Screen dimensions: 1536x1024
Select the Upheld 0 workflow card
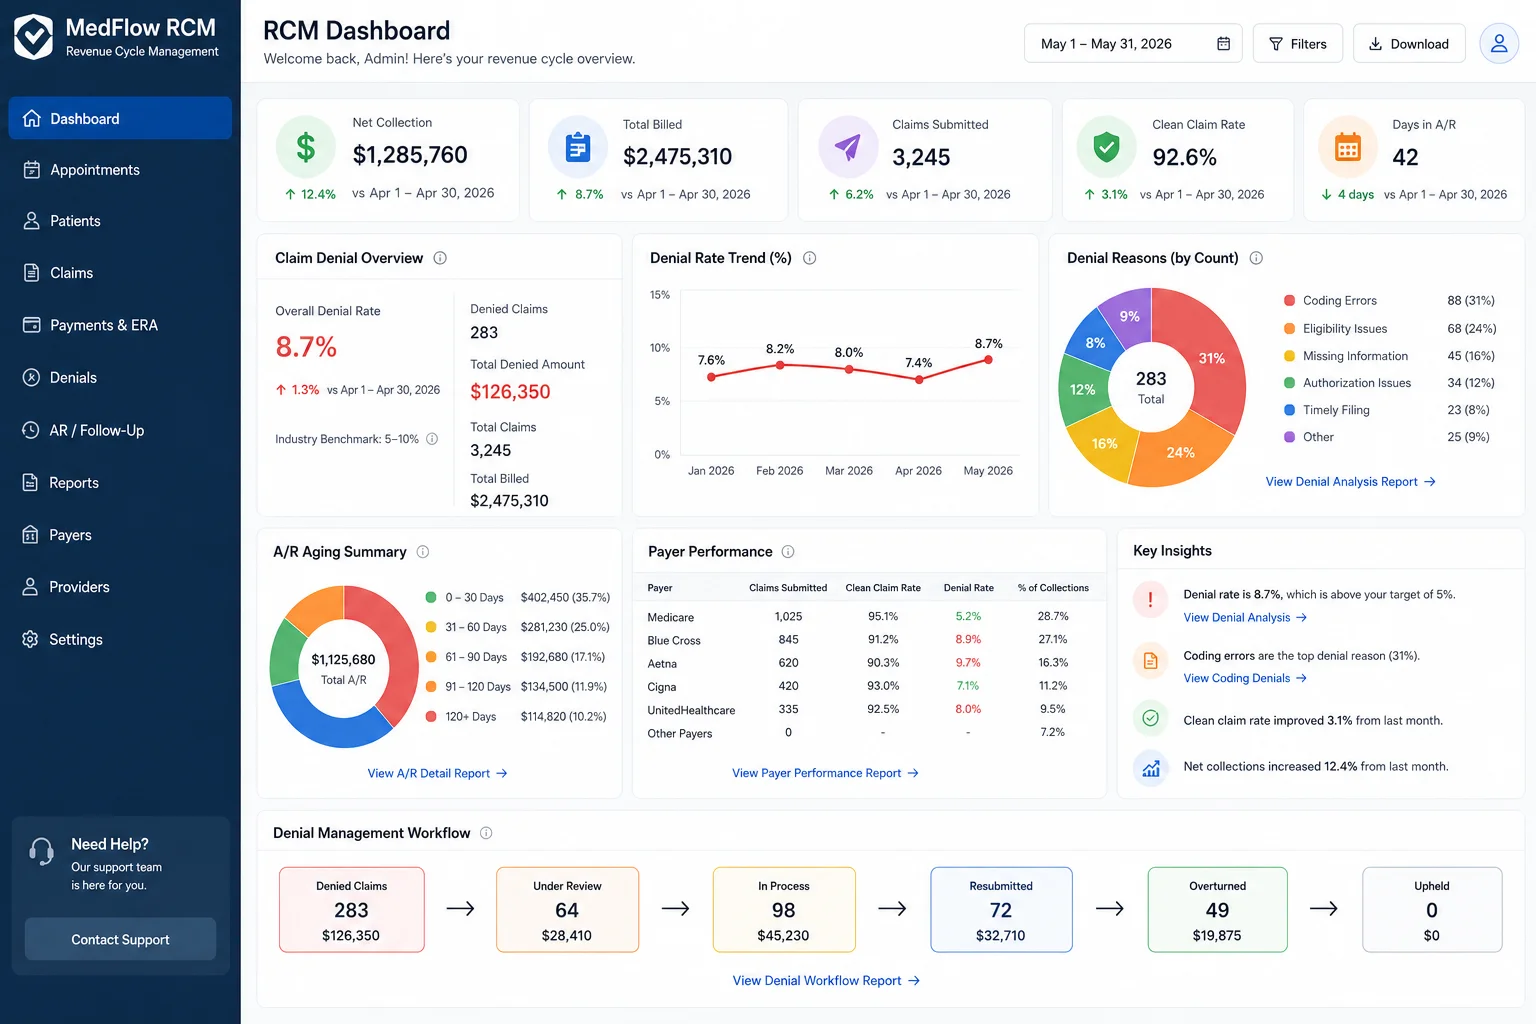1432,909
